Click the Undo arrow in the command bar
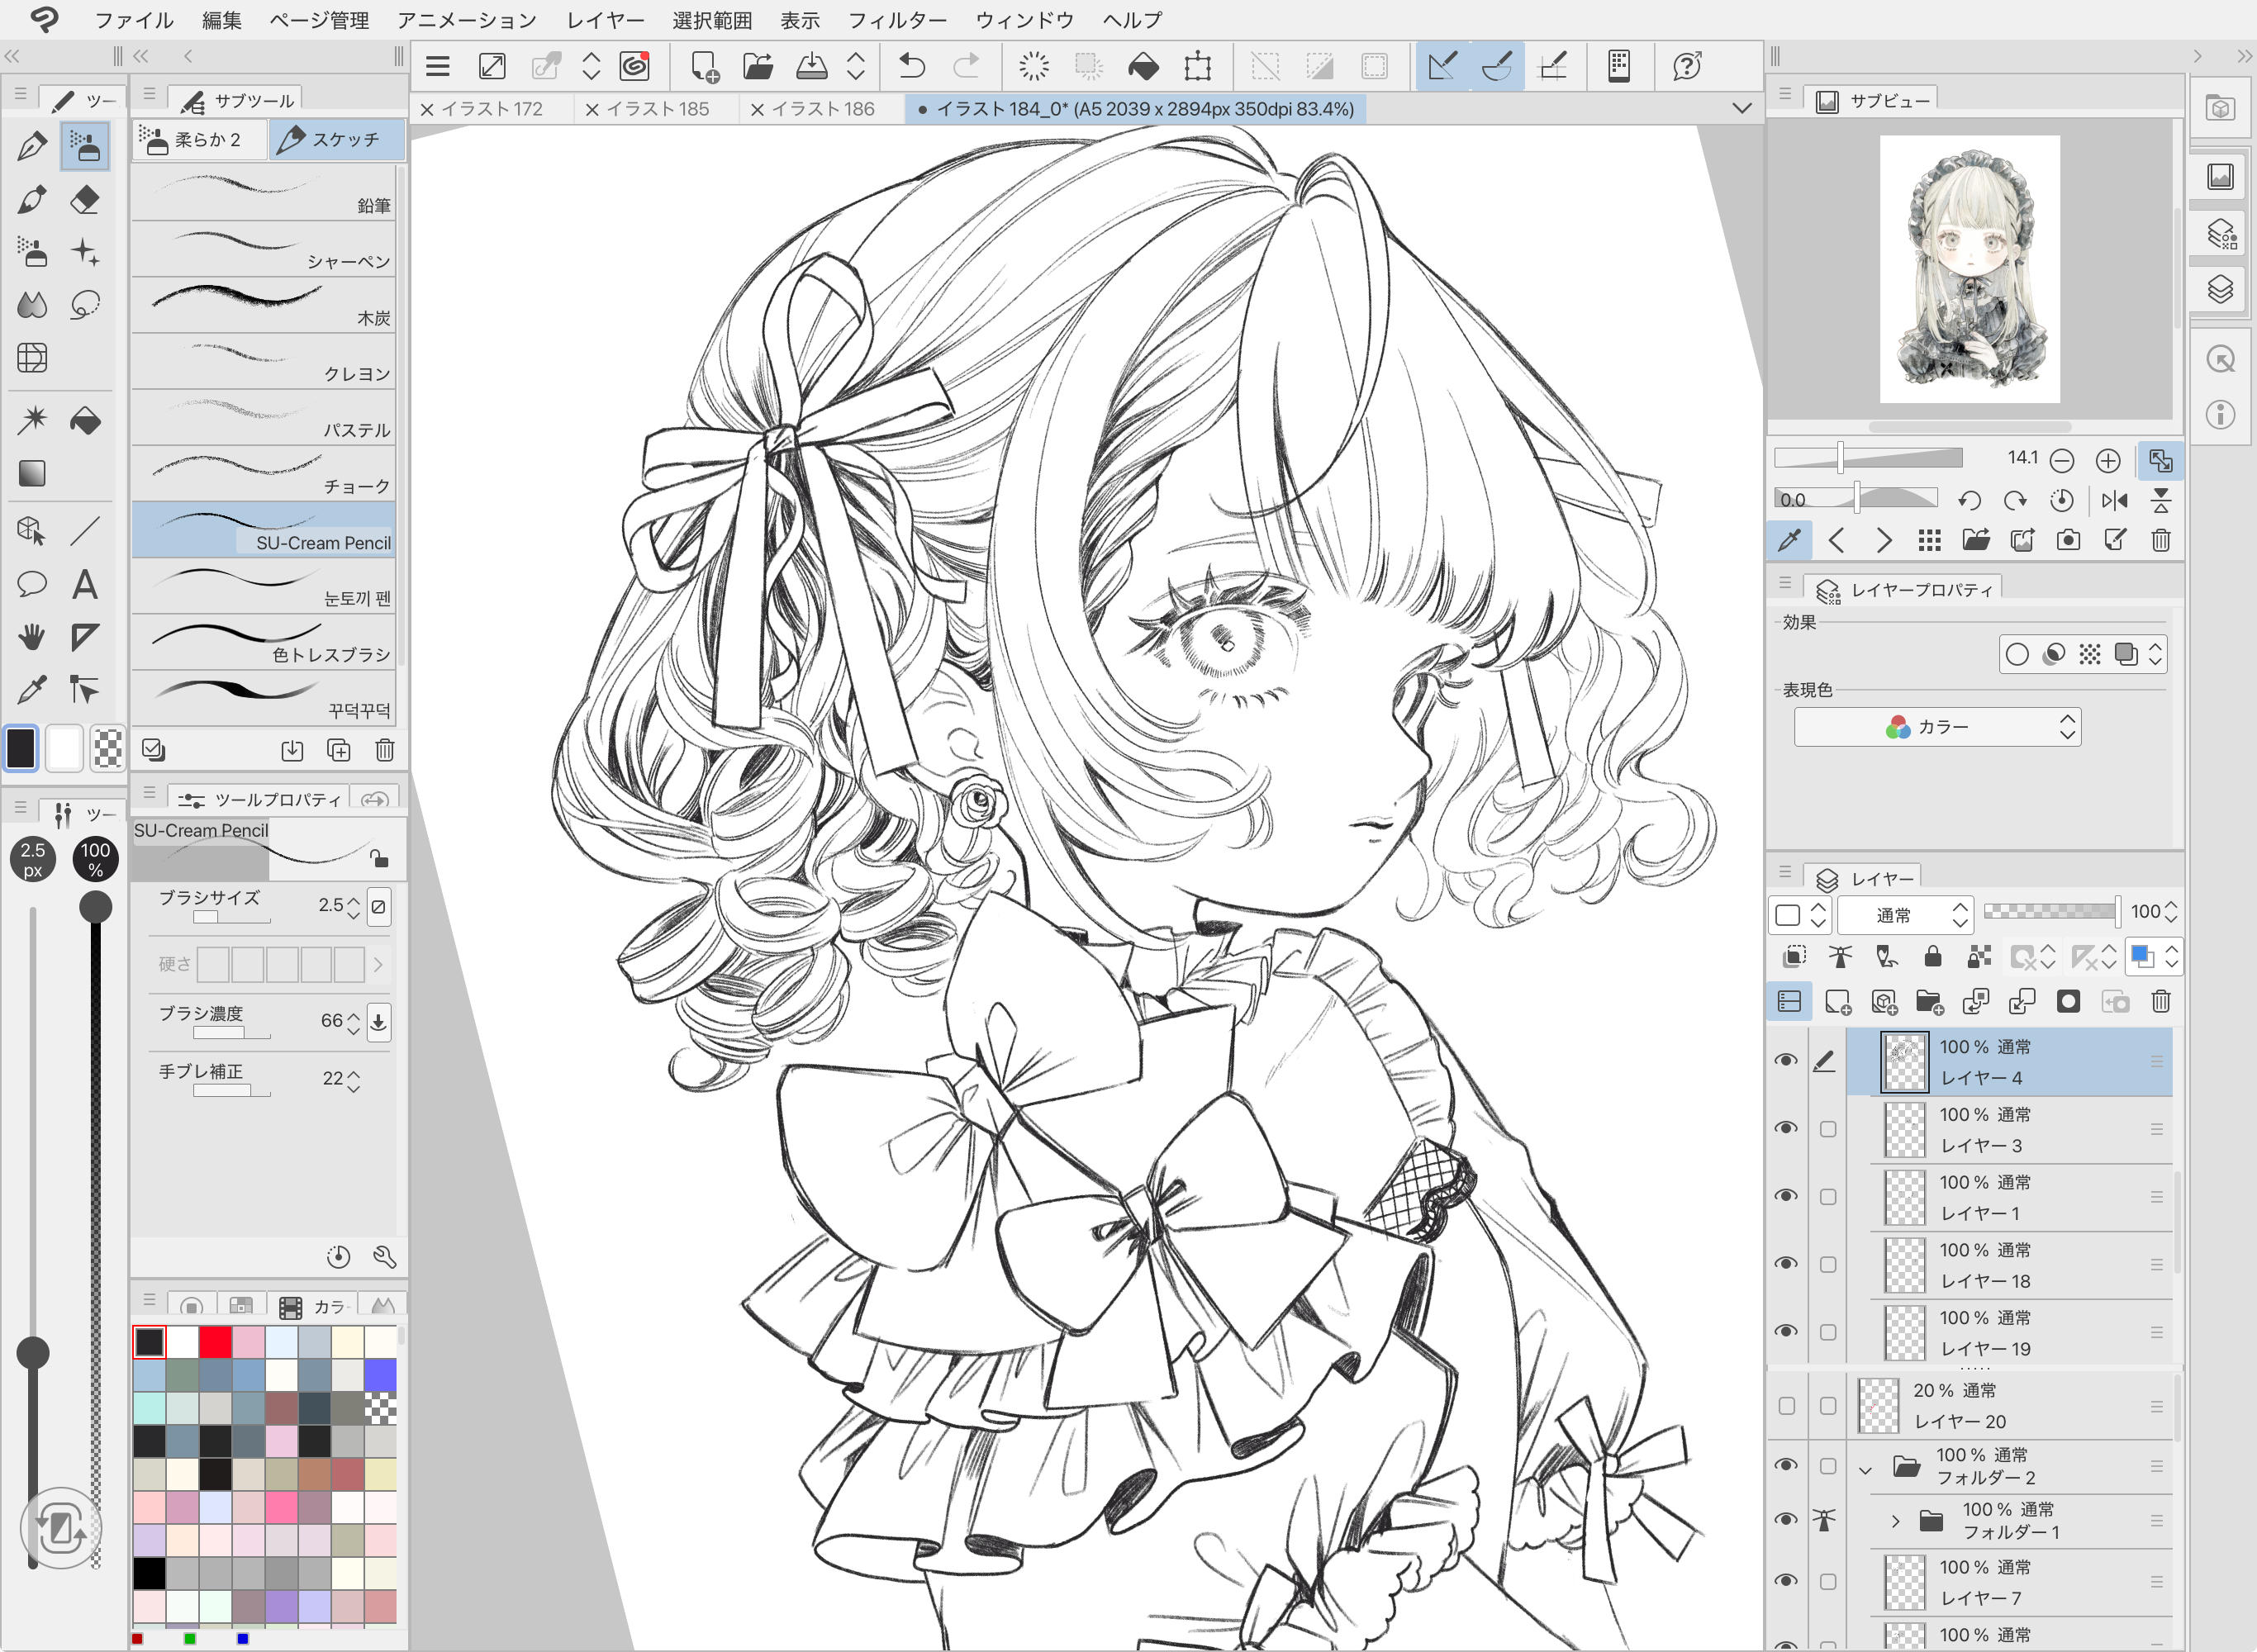This screenshot has height=1652, width=2257. (x=911, y=67)
